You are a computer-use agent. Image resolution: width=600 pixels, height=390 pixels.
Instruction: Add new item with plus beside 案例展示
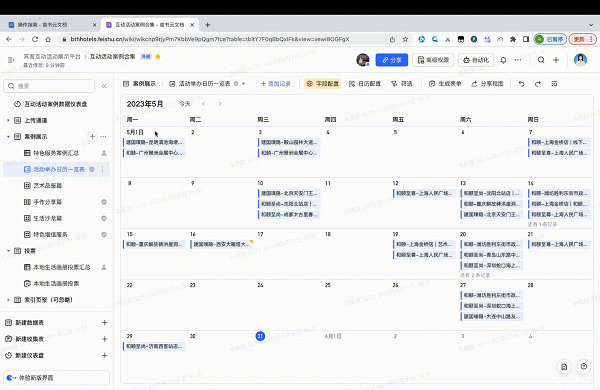pos(92,137)
